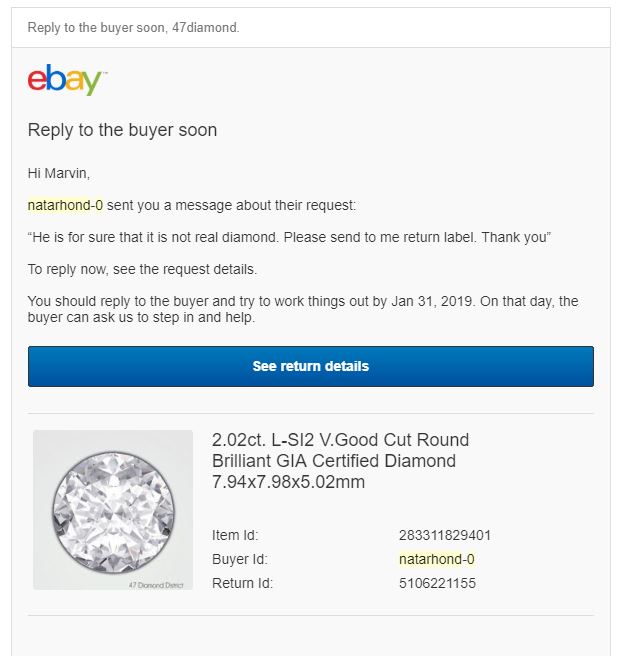
Task: Click the eBay logo
Action: (x=67, y=80)
